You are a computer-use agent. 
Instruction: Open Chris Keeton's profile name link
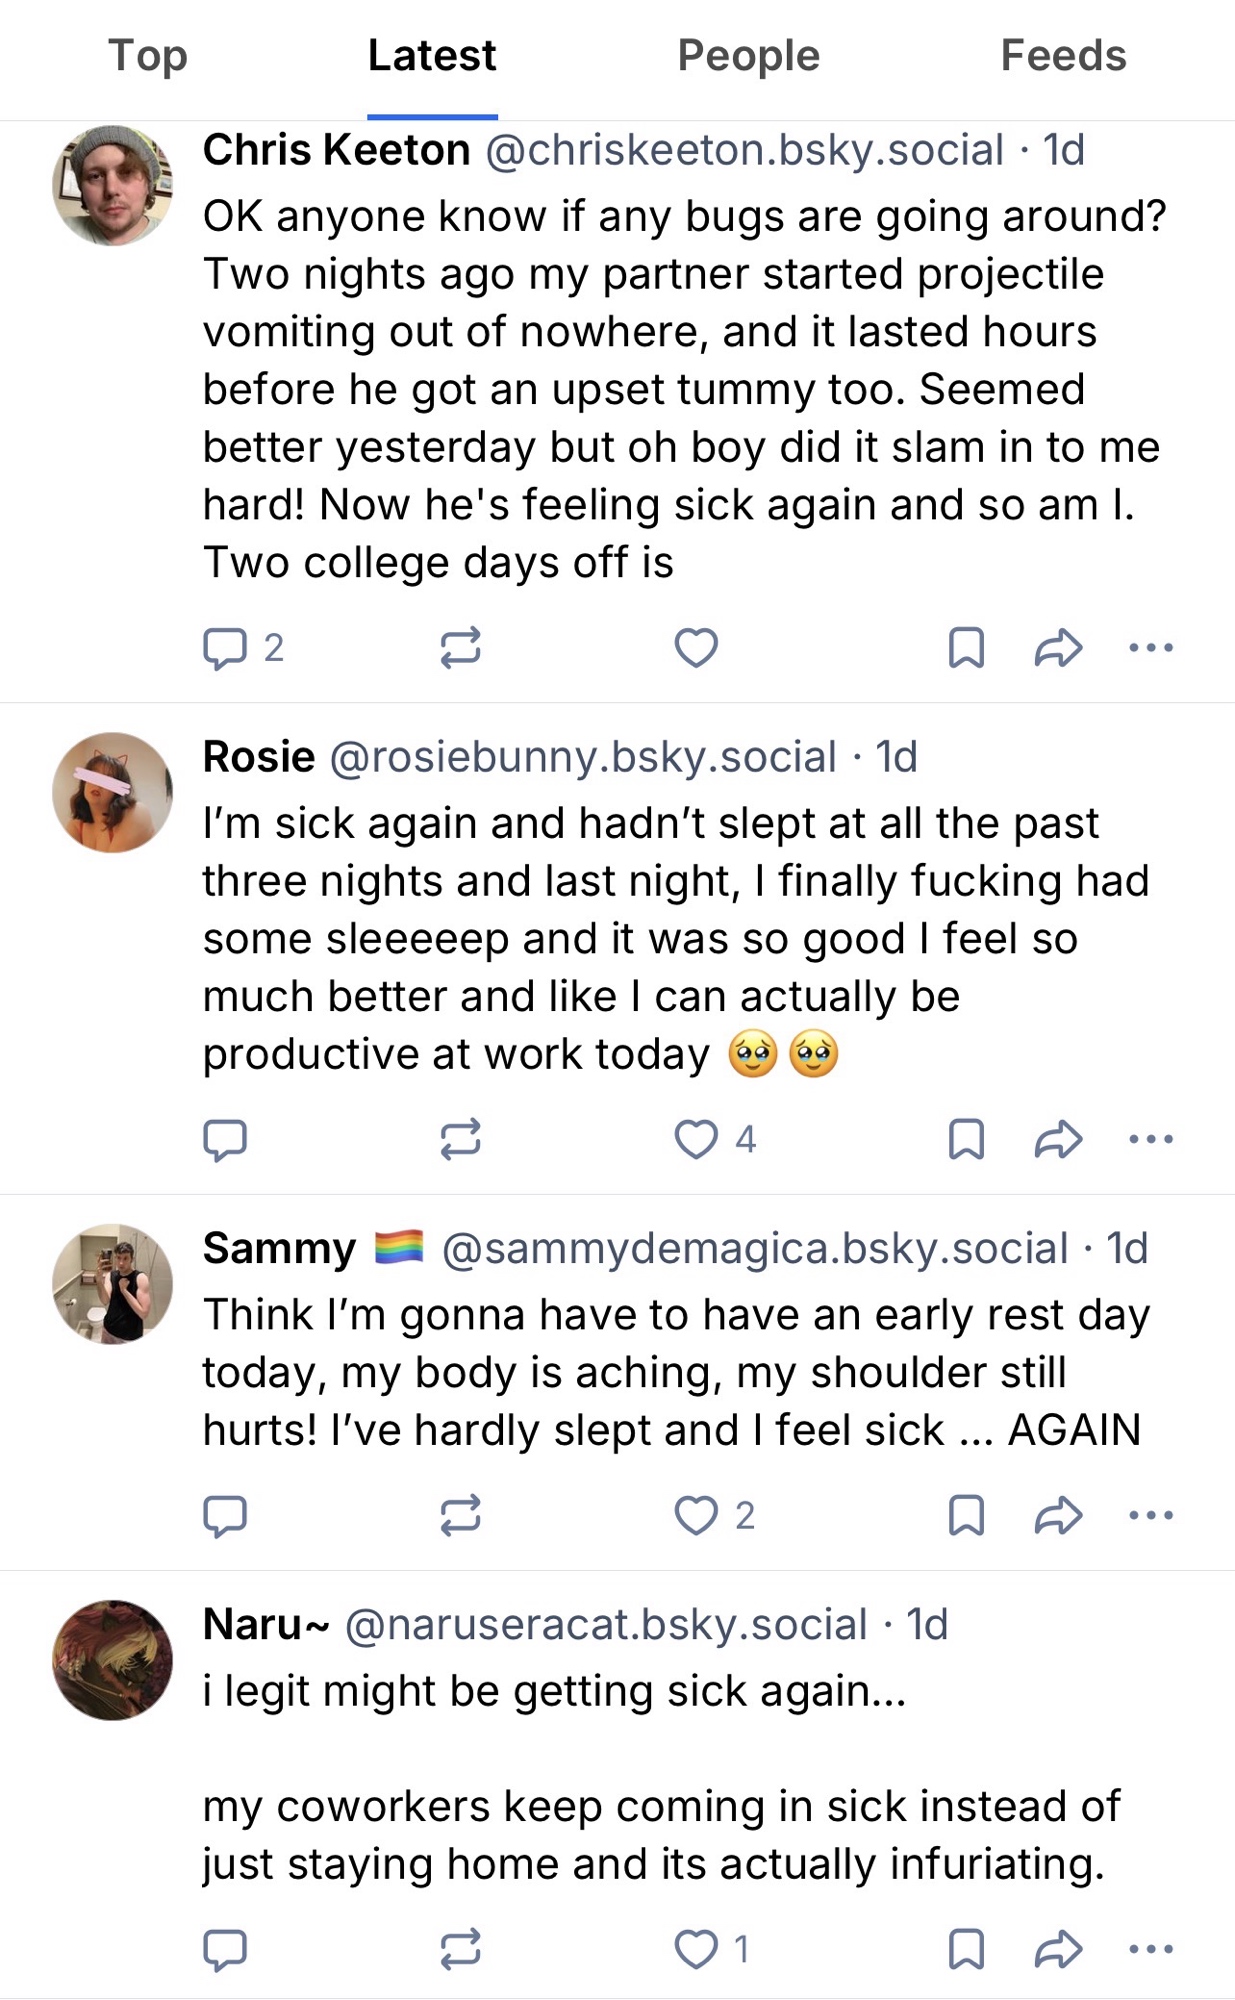pos(336,150)
